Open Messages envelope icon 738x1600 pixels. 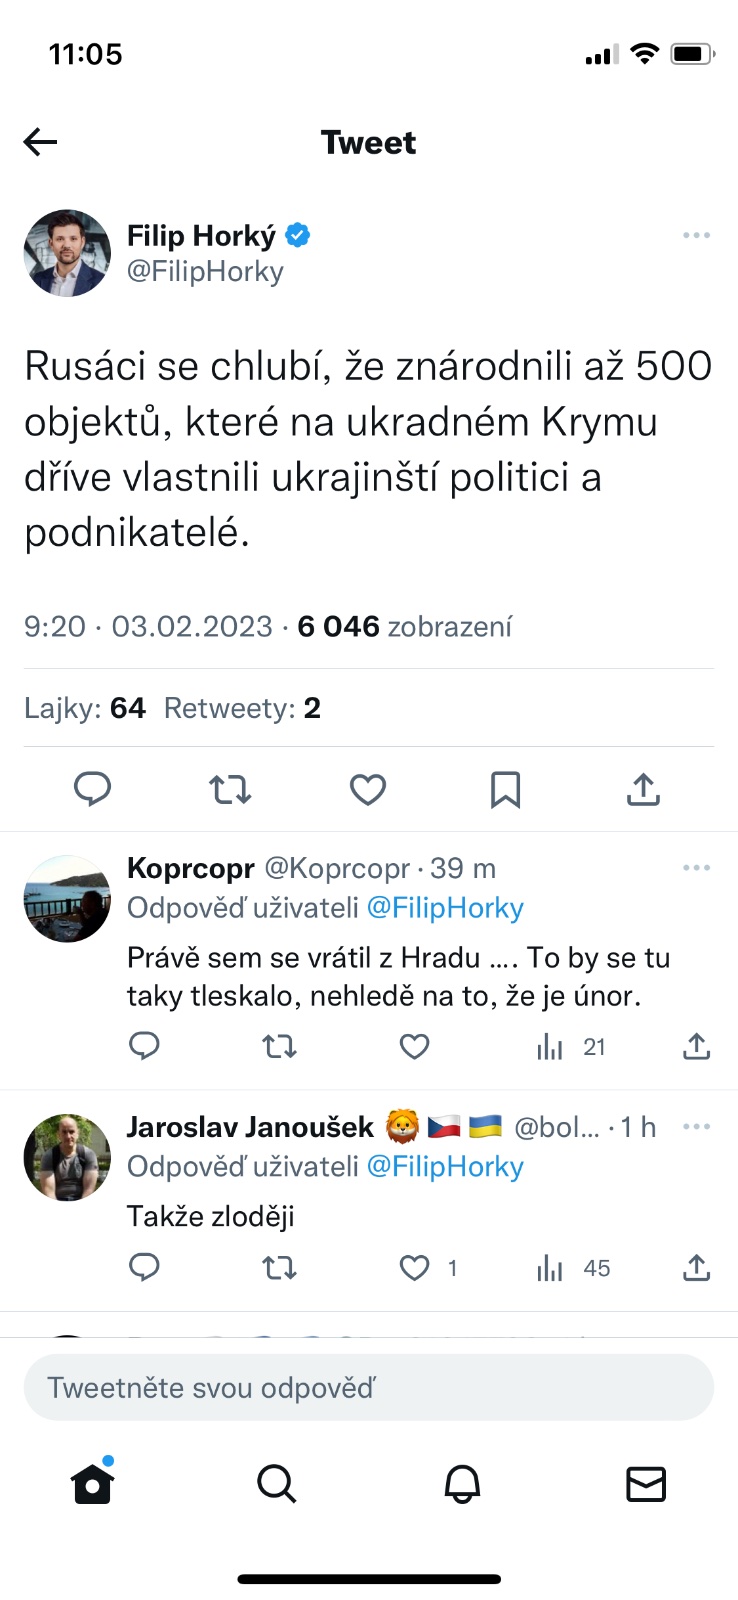click(x=646, y=1484)
